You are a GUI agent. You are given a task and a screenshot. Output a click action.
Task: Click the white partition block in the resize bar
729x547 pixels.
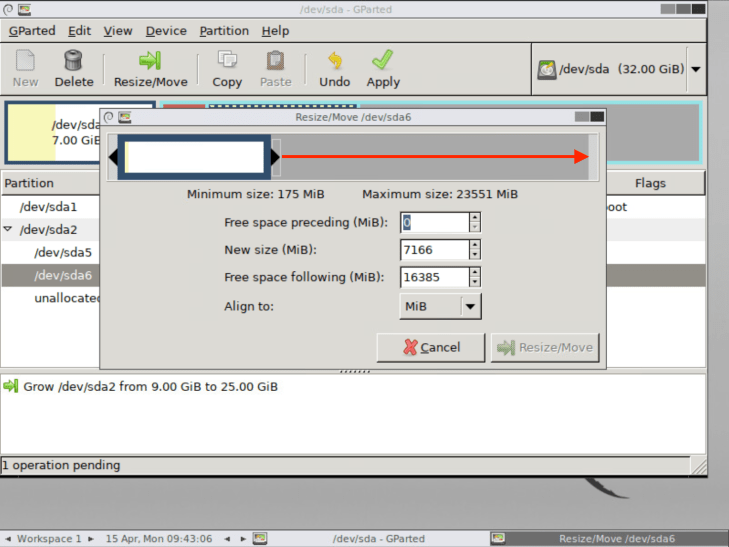pyautogui.click(x=194, y=157)
